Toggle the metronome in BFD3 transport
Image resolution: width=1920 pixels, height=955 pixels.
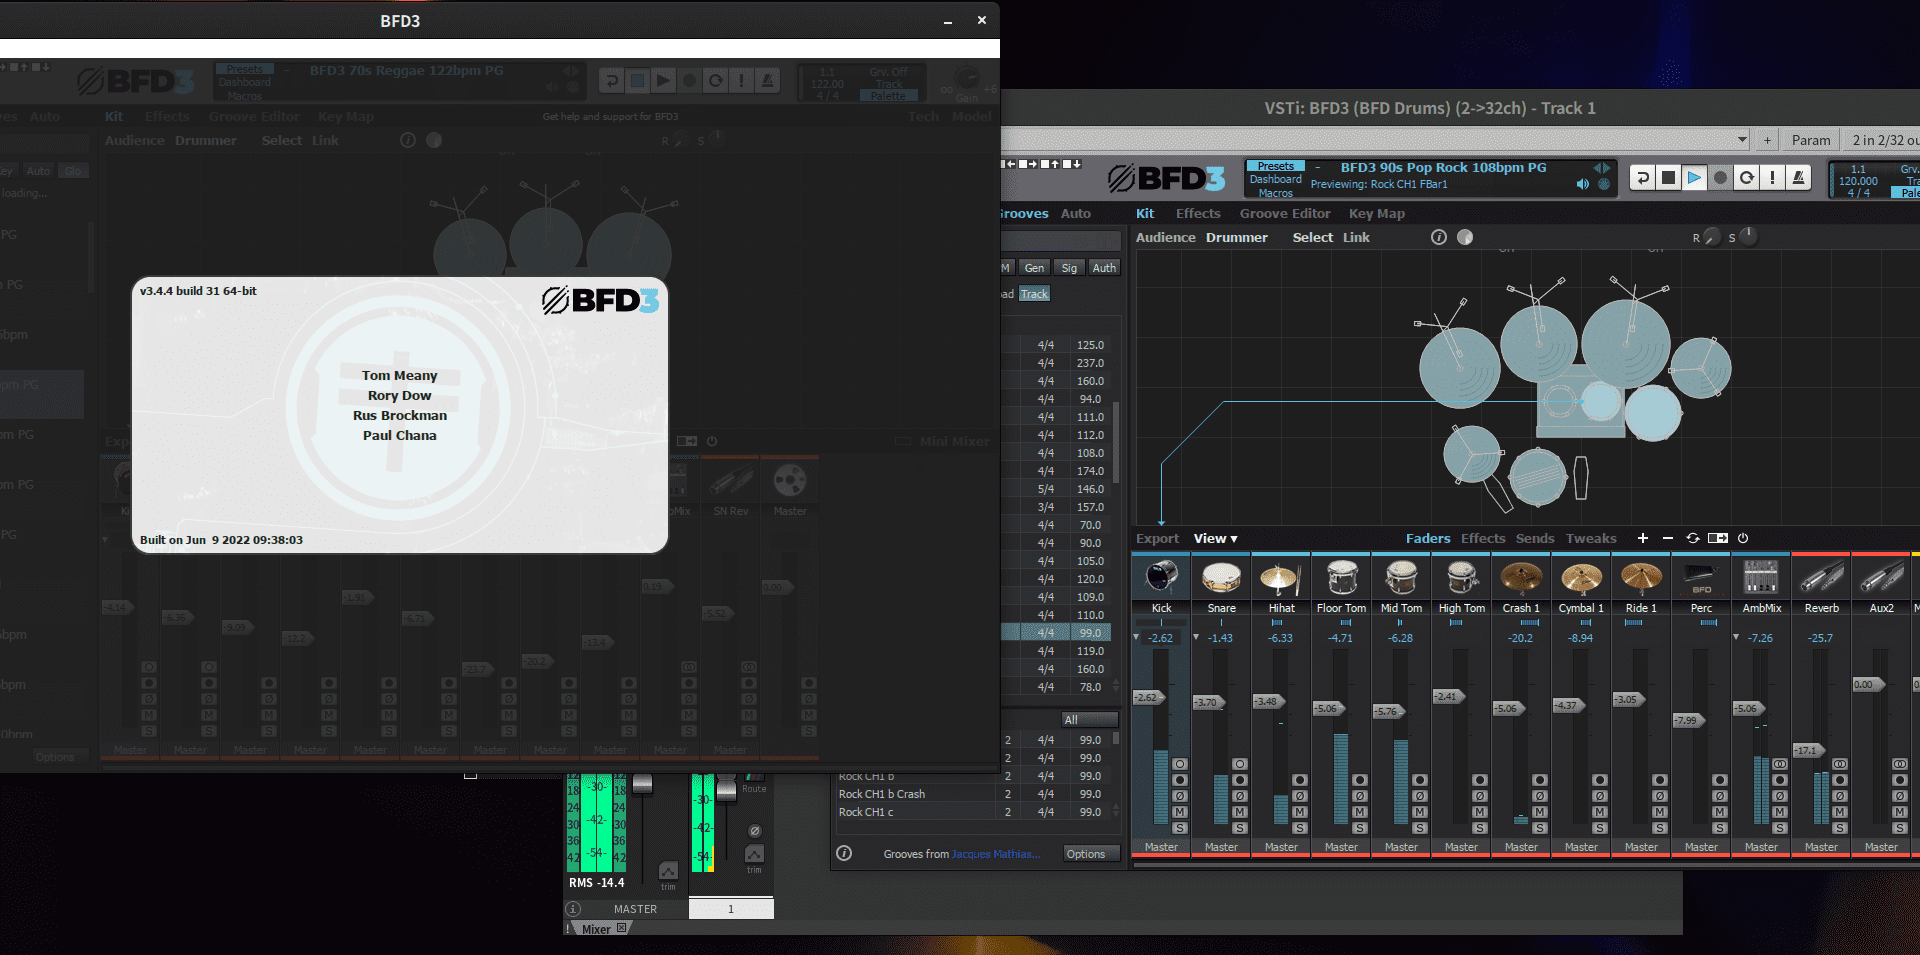tap(1798, 178)
